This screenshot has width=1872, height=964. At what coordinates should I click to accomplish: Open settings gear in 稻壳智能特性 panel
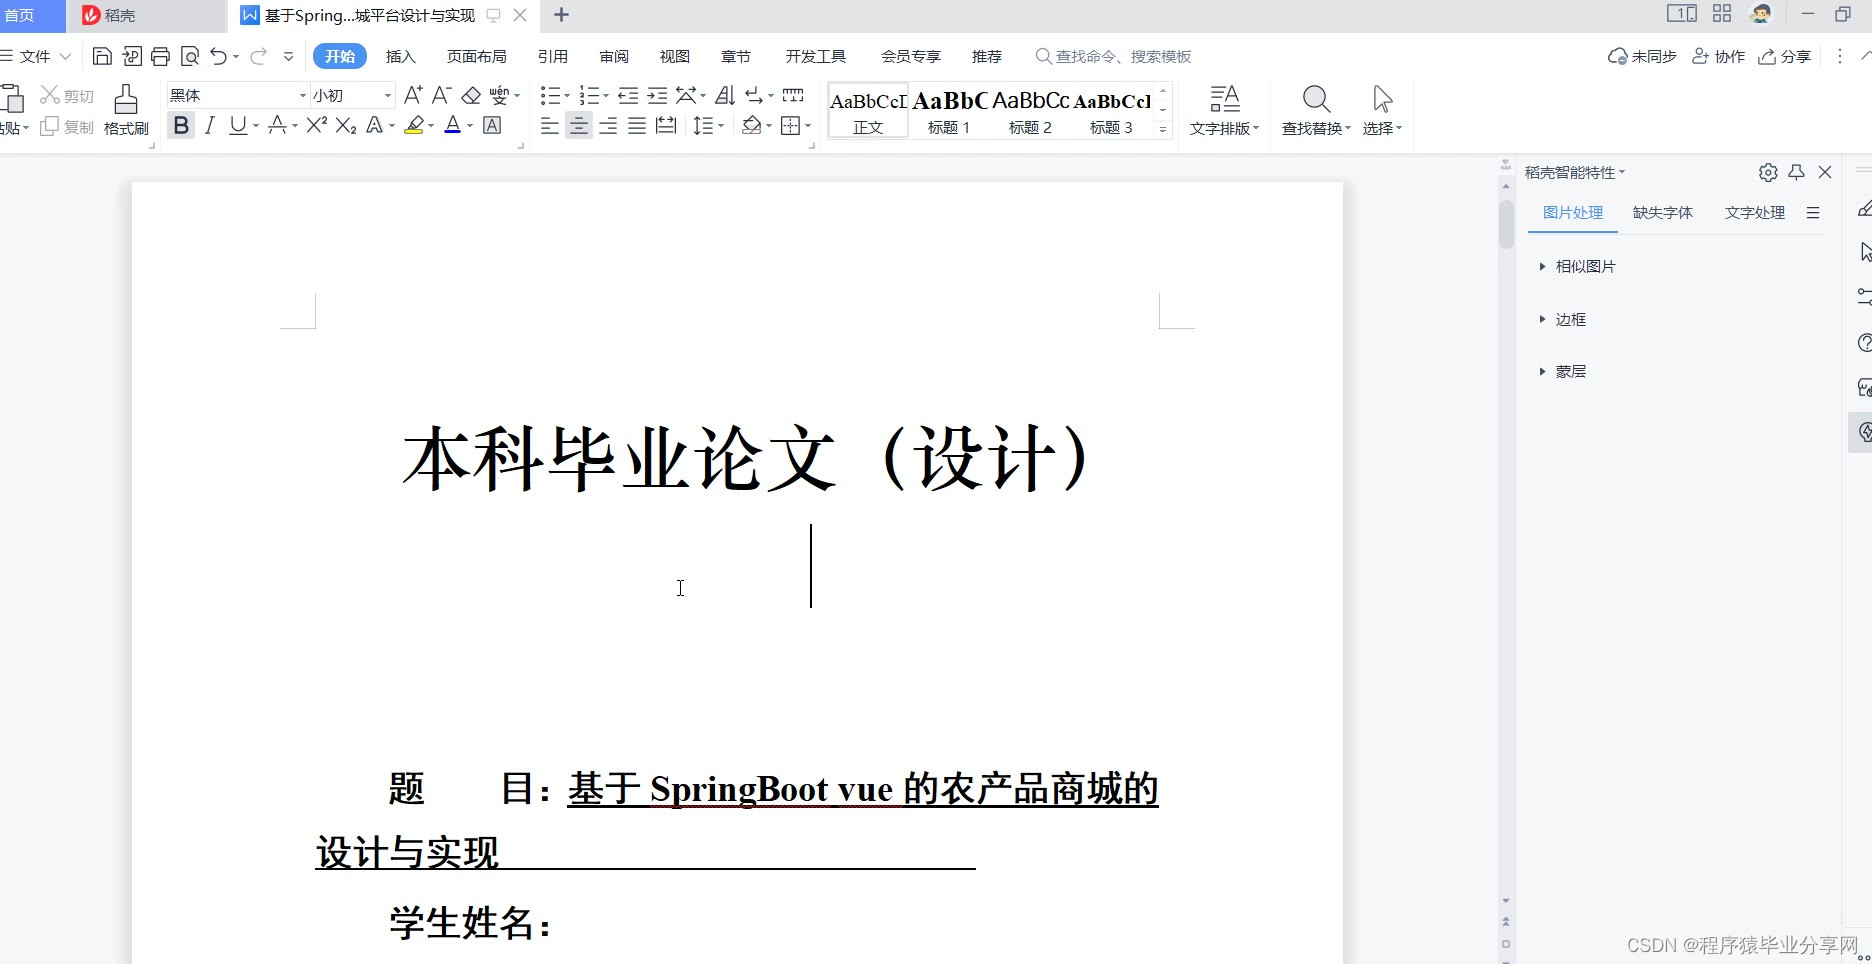[1768, 172]
